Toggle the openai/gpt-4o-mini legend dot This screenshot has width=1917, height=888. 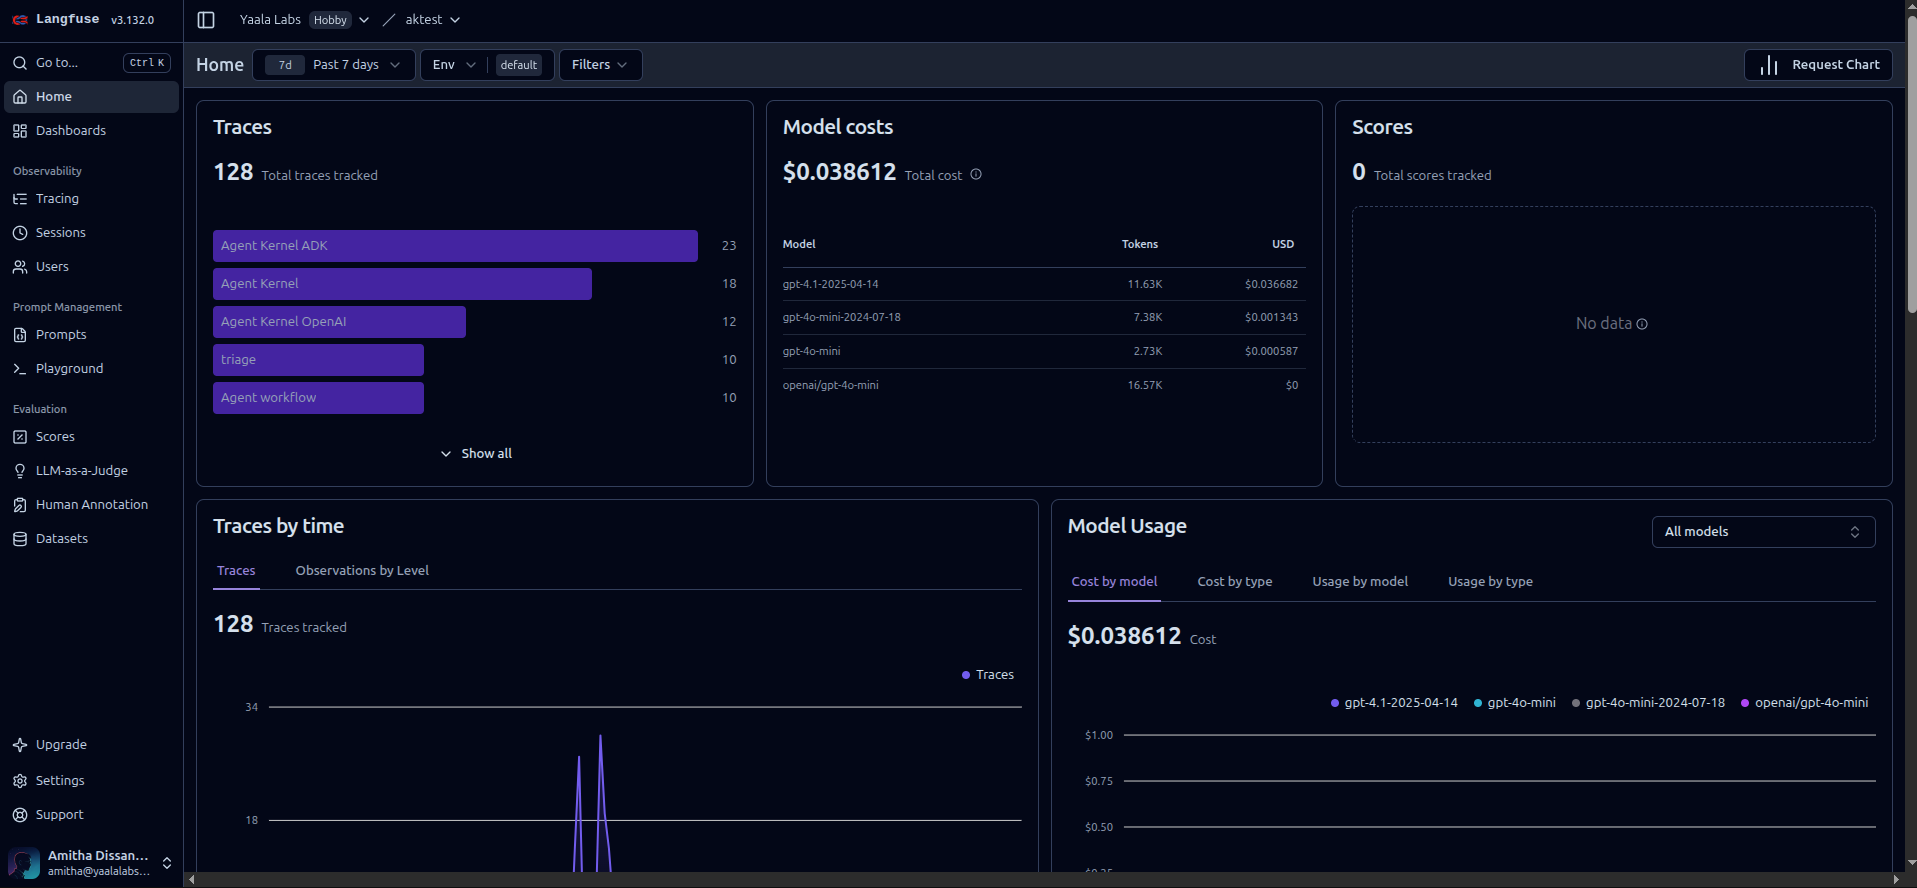click(1745, 703)
